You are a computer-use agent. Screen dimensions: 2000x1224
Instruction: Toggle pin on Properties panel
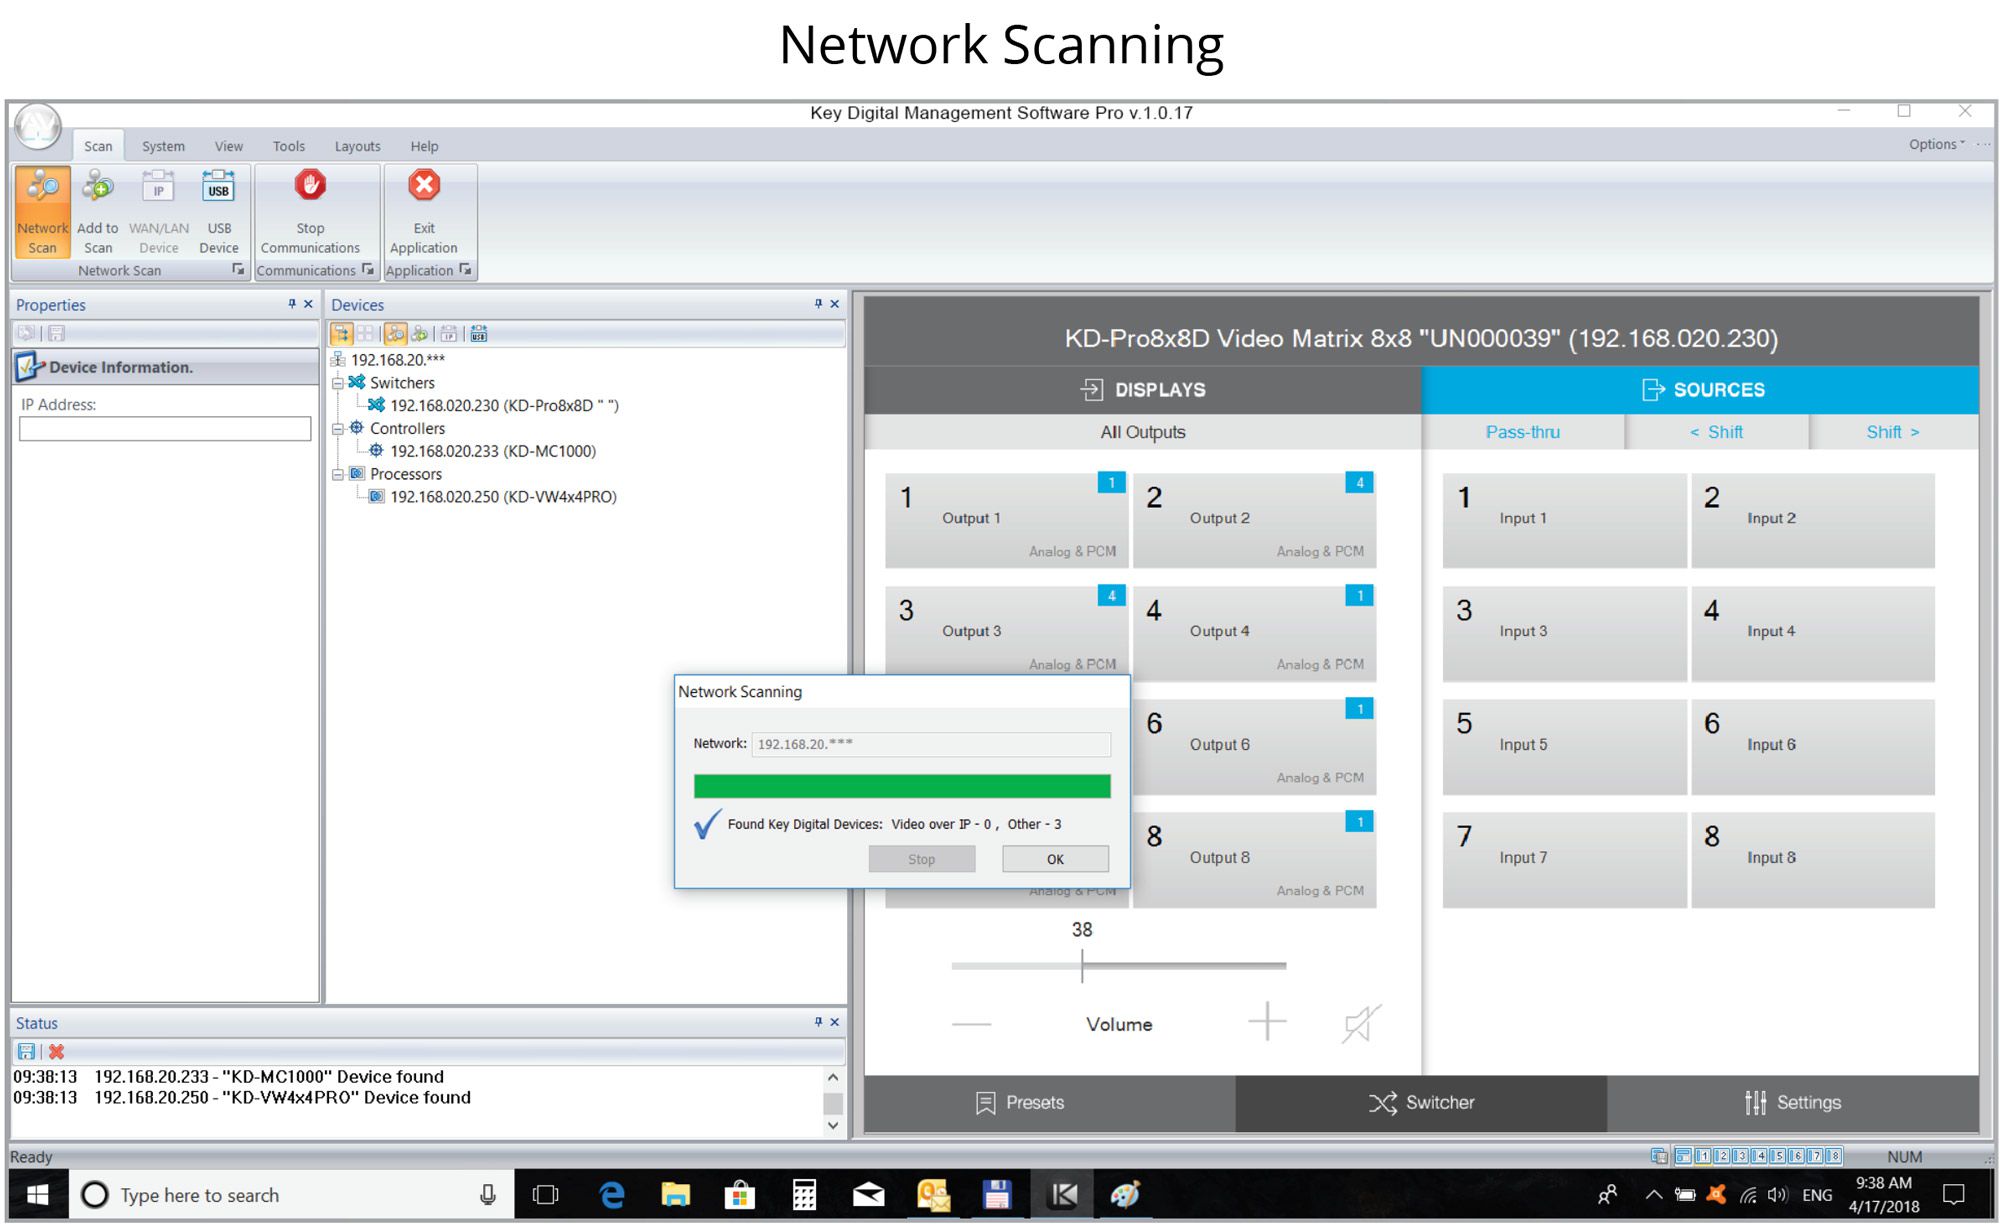coord(292,304)
